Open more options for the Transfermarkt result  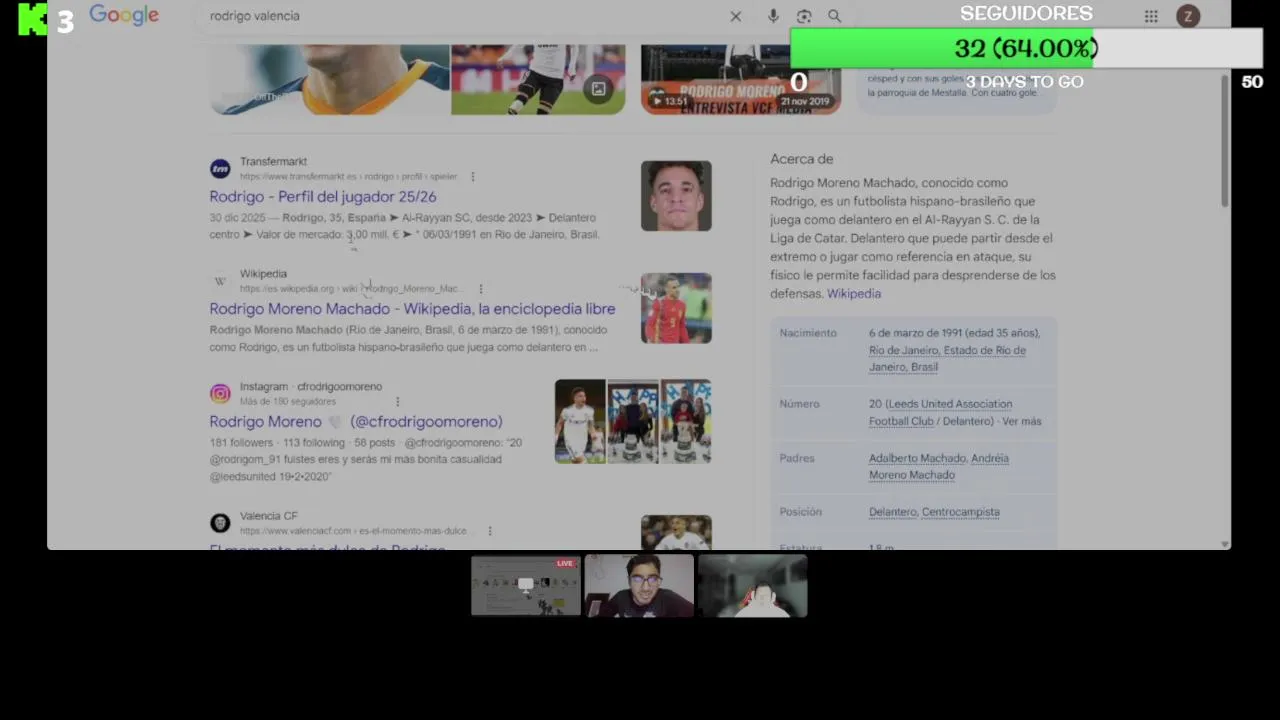[x=473, y=177]
